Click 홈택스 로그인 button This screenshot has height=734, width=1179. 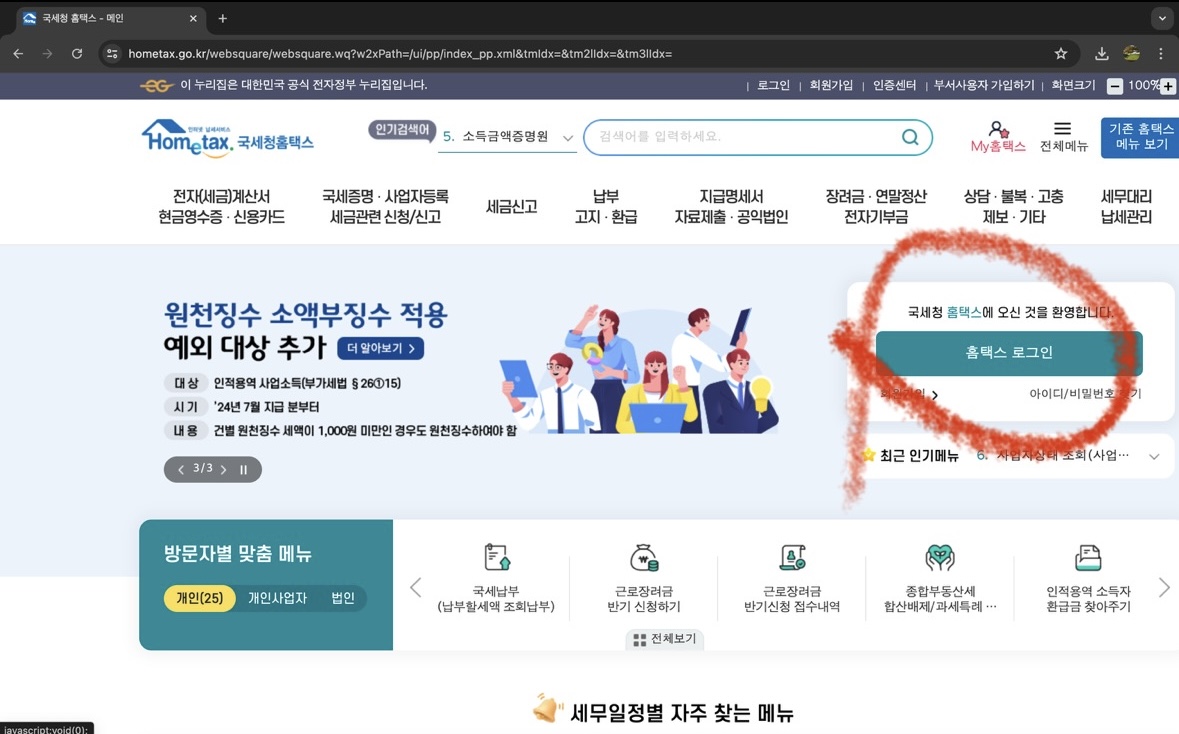coord(1009,353)
